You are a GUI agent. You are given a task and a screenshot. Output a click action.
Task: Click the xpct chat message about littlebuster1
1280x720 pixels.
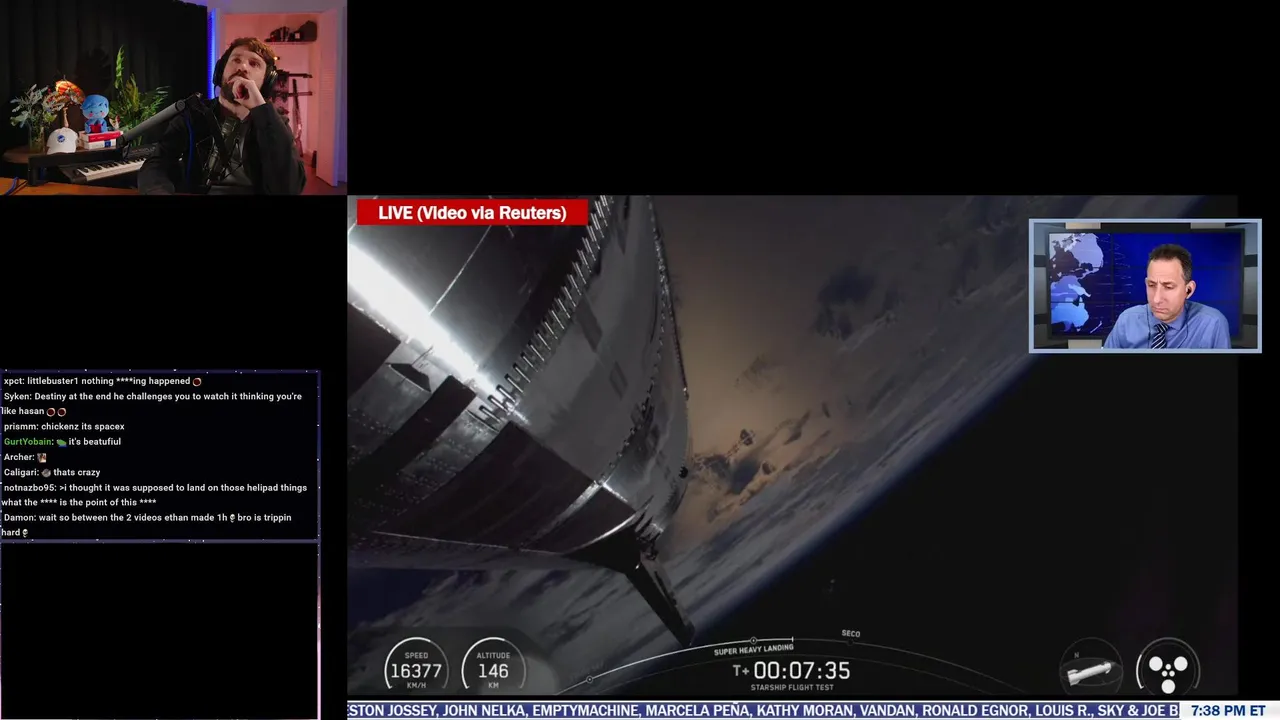click(x=102, y=381)
